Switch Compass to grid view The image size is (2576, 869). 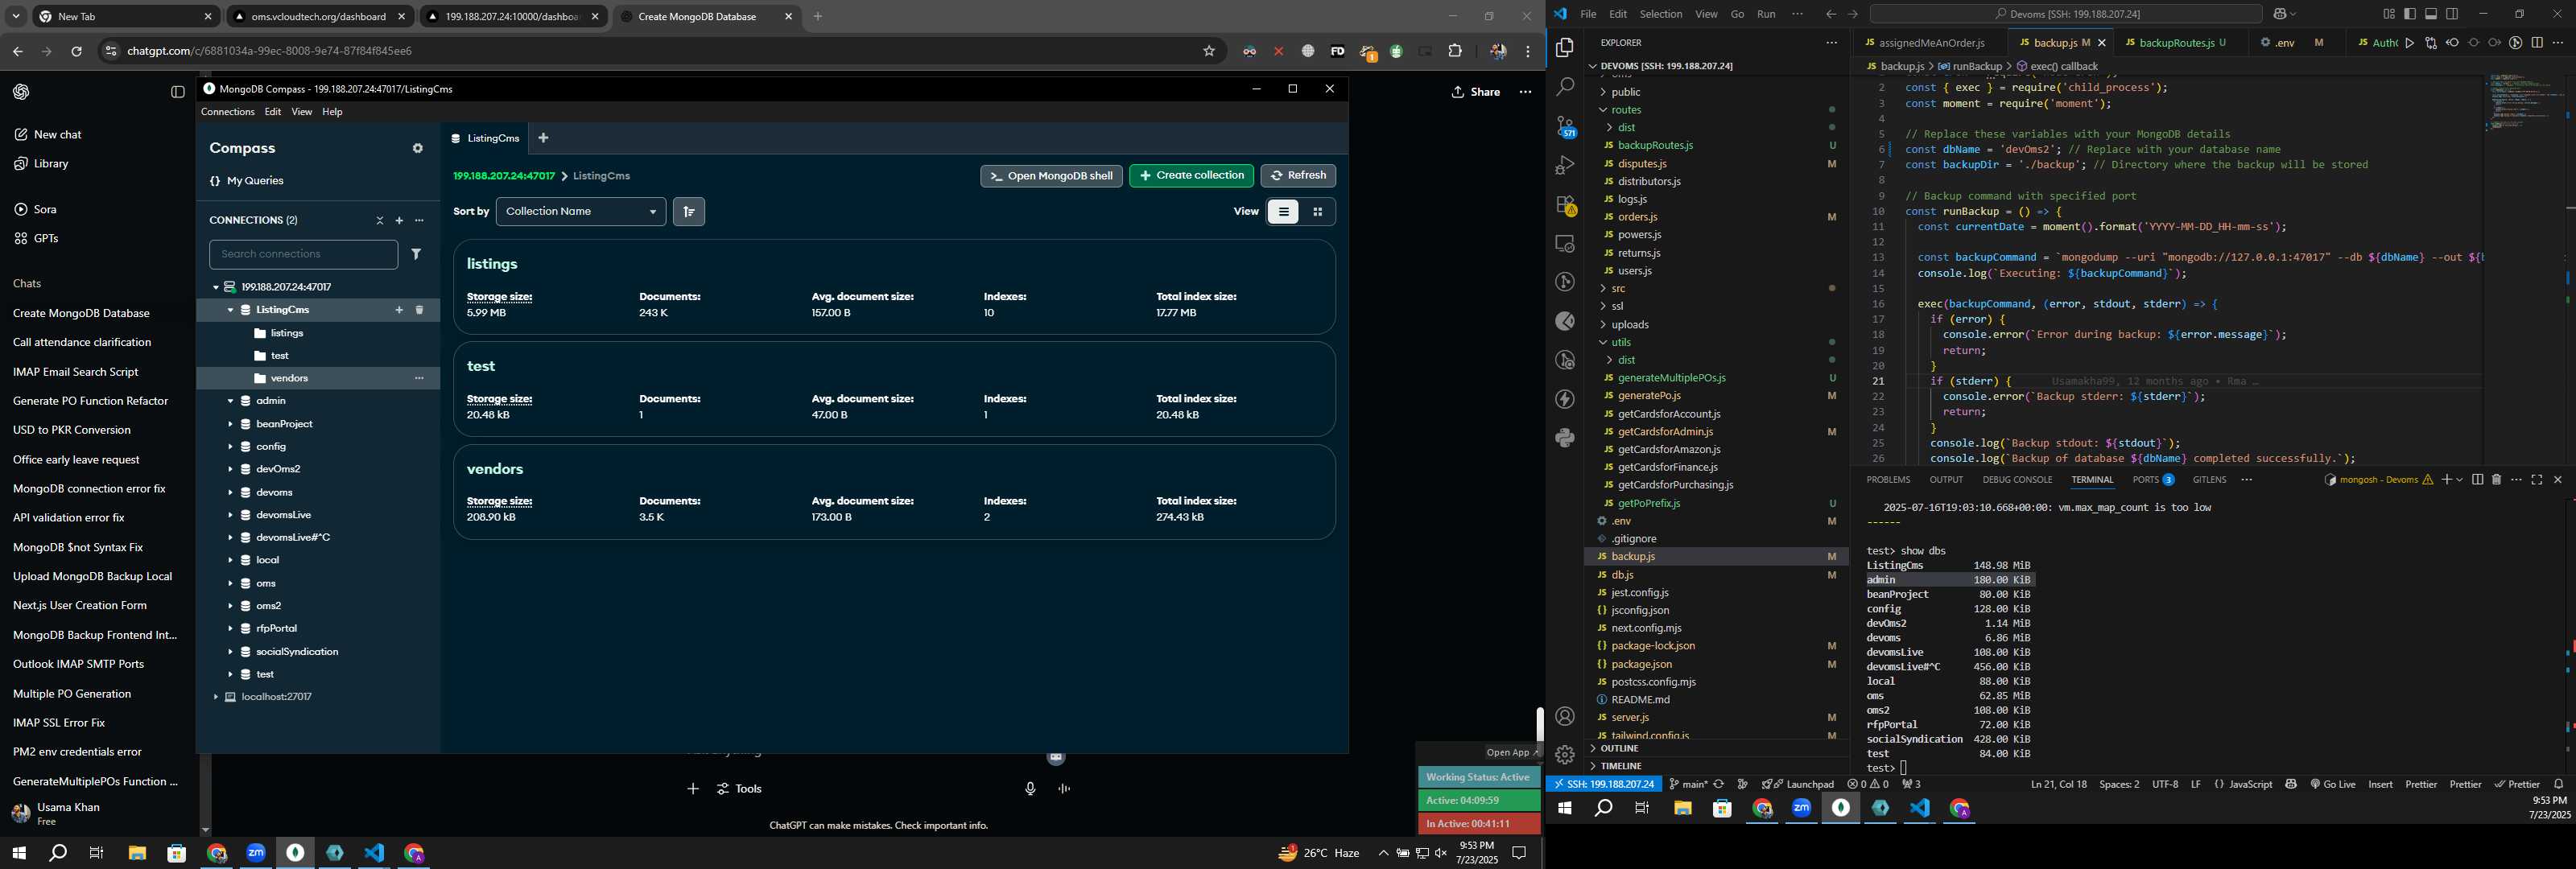coord(1318,212)
